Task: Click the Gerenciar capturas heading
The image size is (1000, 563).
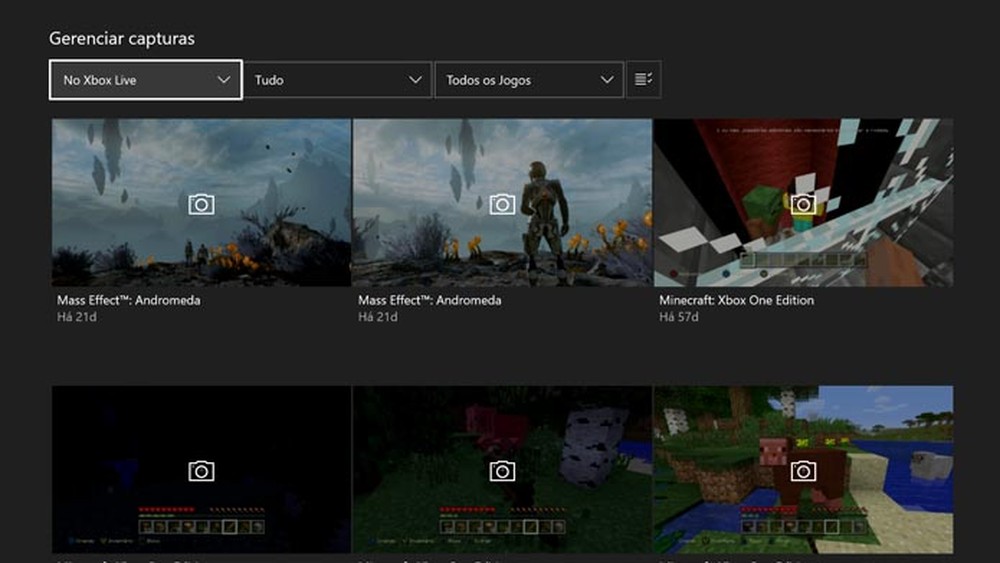Action: tap(122, 39)
